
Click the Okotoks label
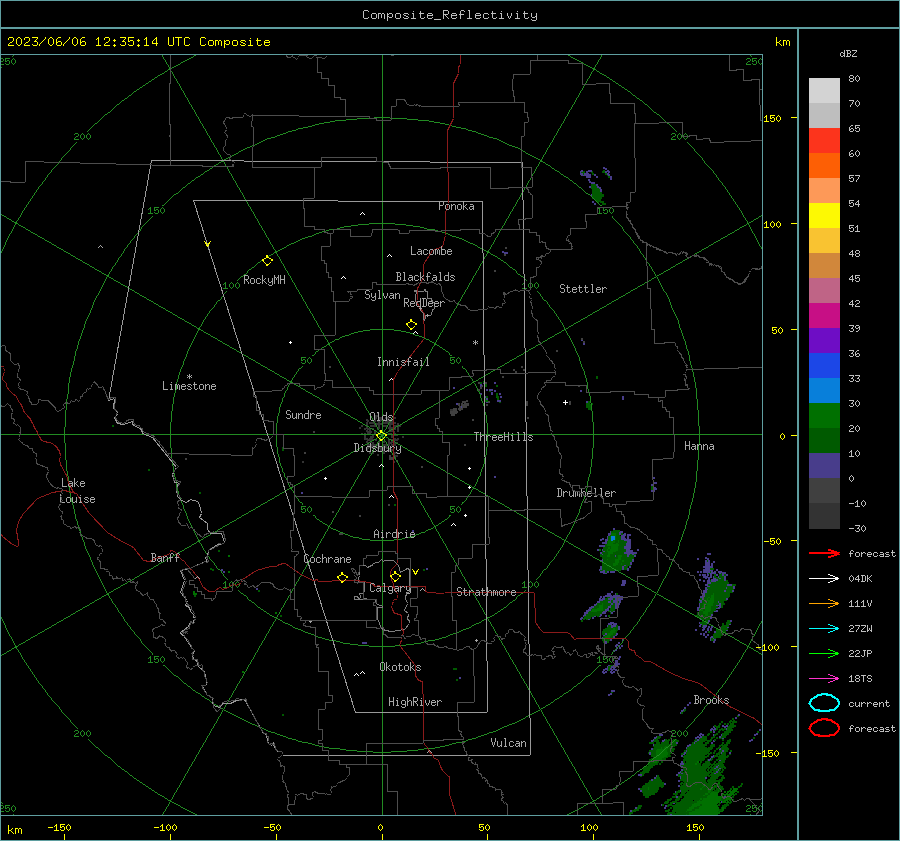[x=400, y=667]
